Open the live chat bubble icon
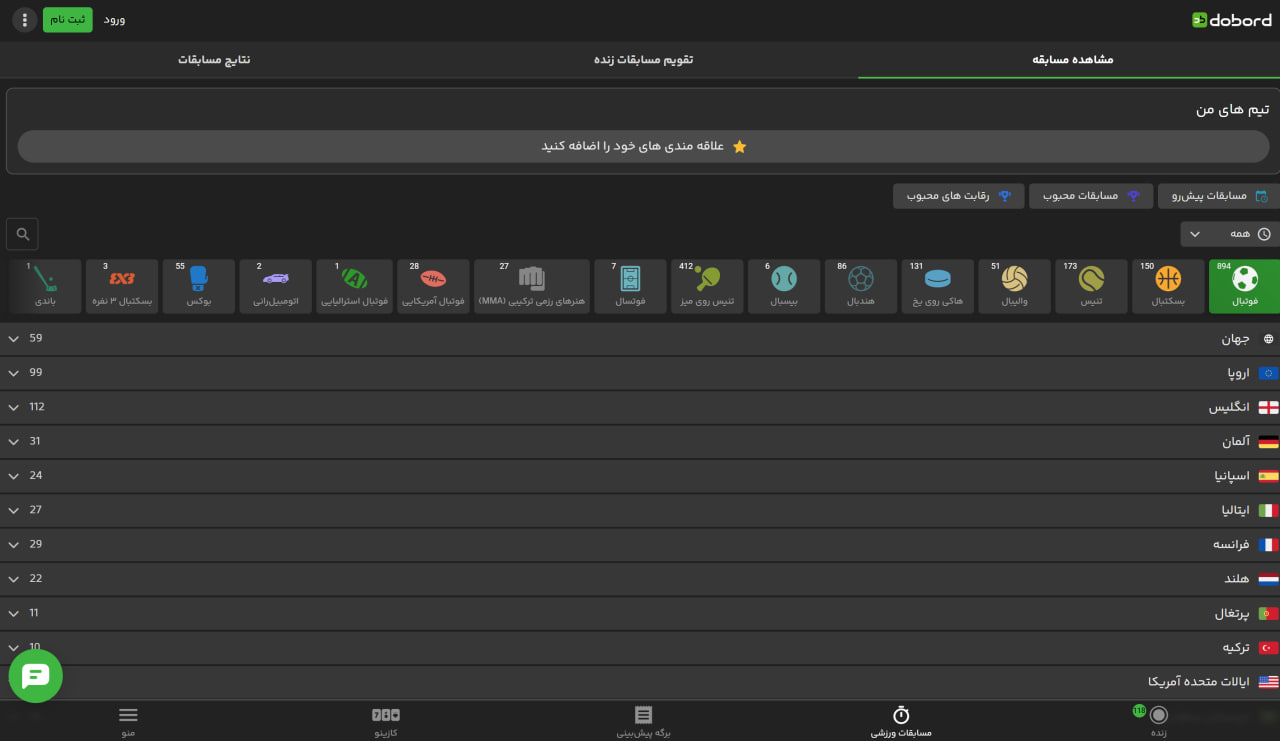This screenshot has height=741, width=1280. [36, 676]
